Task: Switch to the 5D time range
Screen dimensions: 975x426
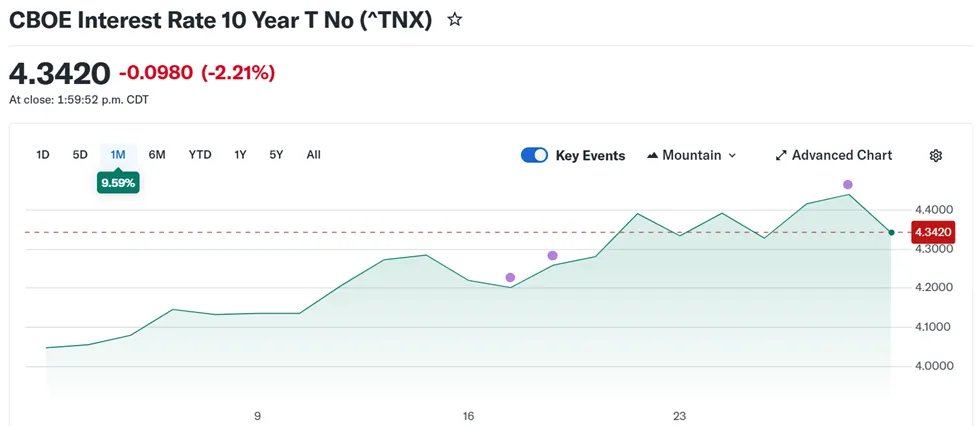Action: click(80, 154)
